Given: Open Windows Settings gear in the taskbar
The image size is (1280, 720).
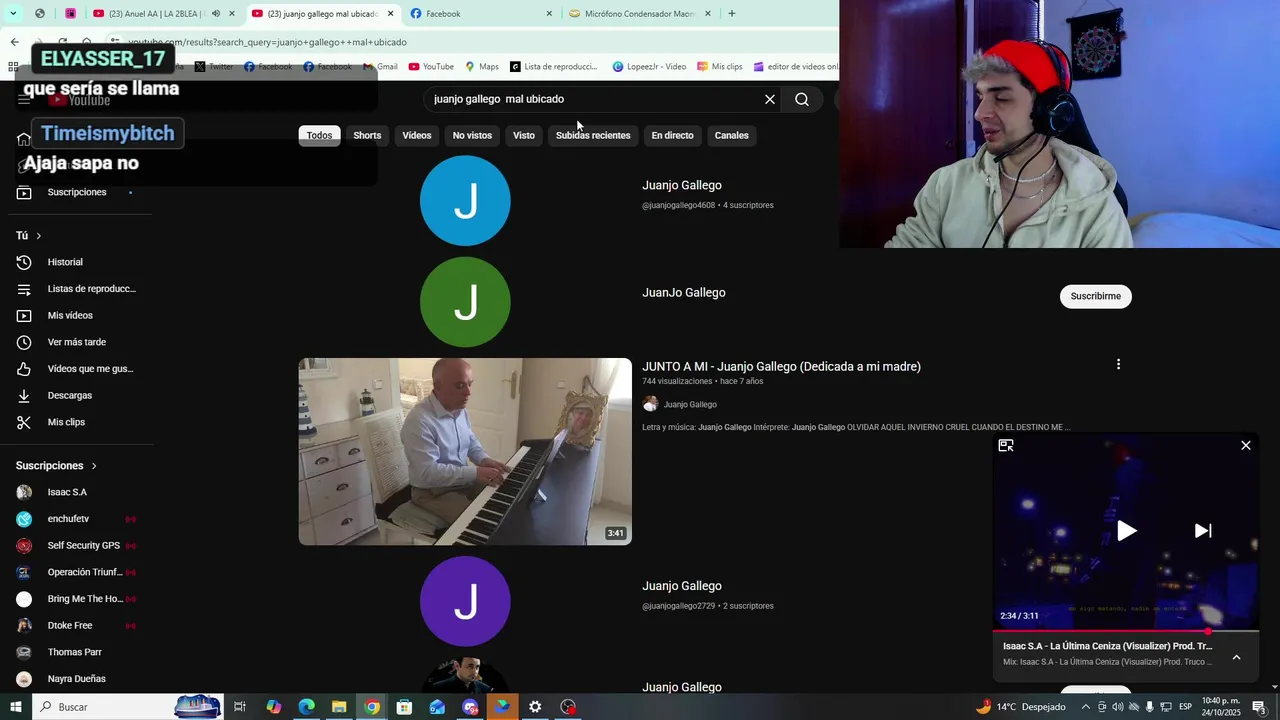Looking at the screenshot, I should [x=535, y=707].
